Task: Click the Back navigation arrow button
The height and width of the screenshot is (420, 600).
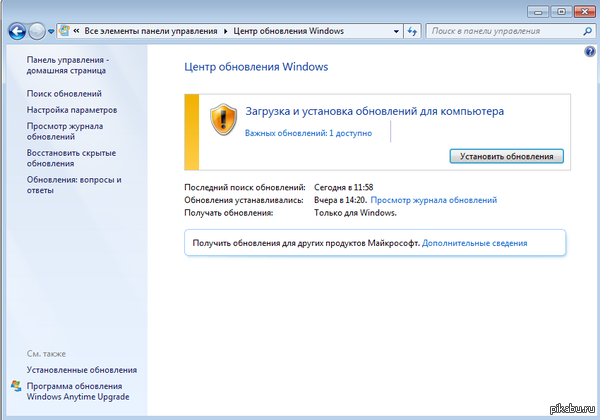Action: point(17,32)
